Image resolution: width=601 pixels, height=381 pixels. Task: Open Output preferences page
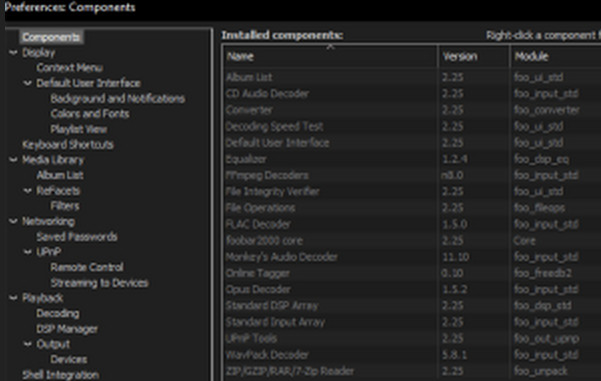53,344
